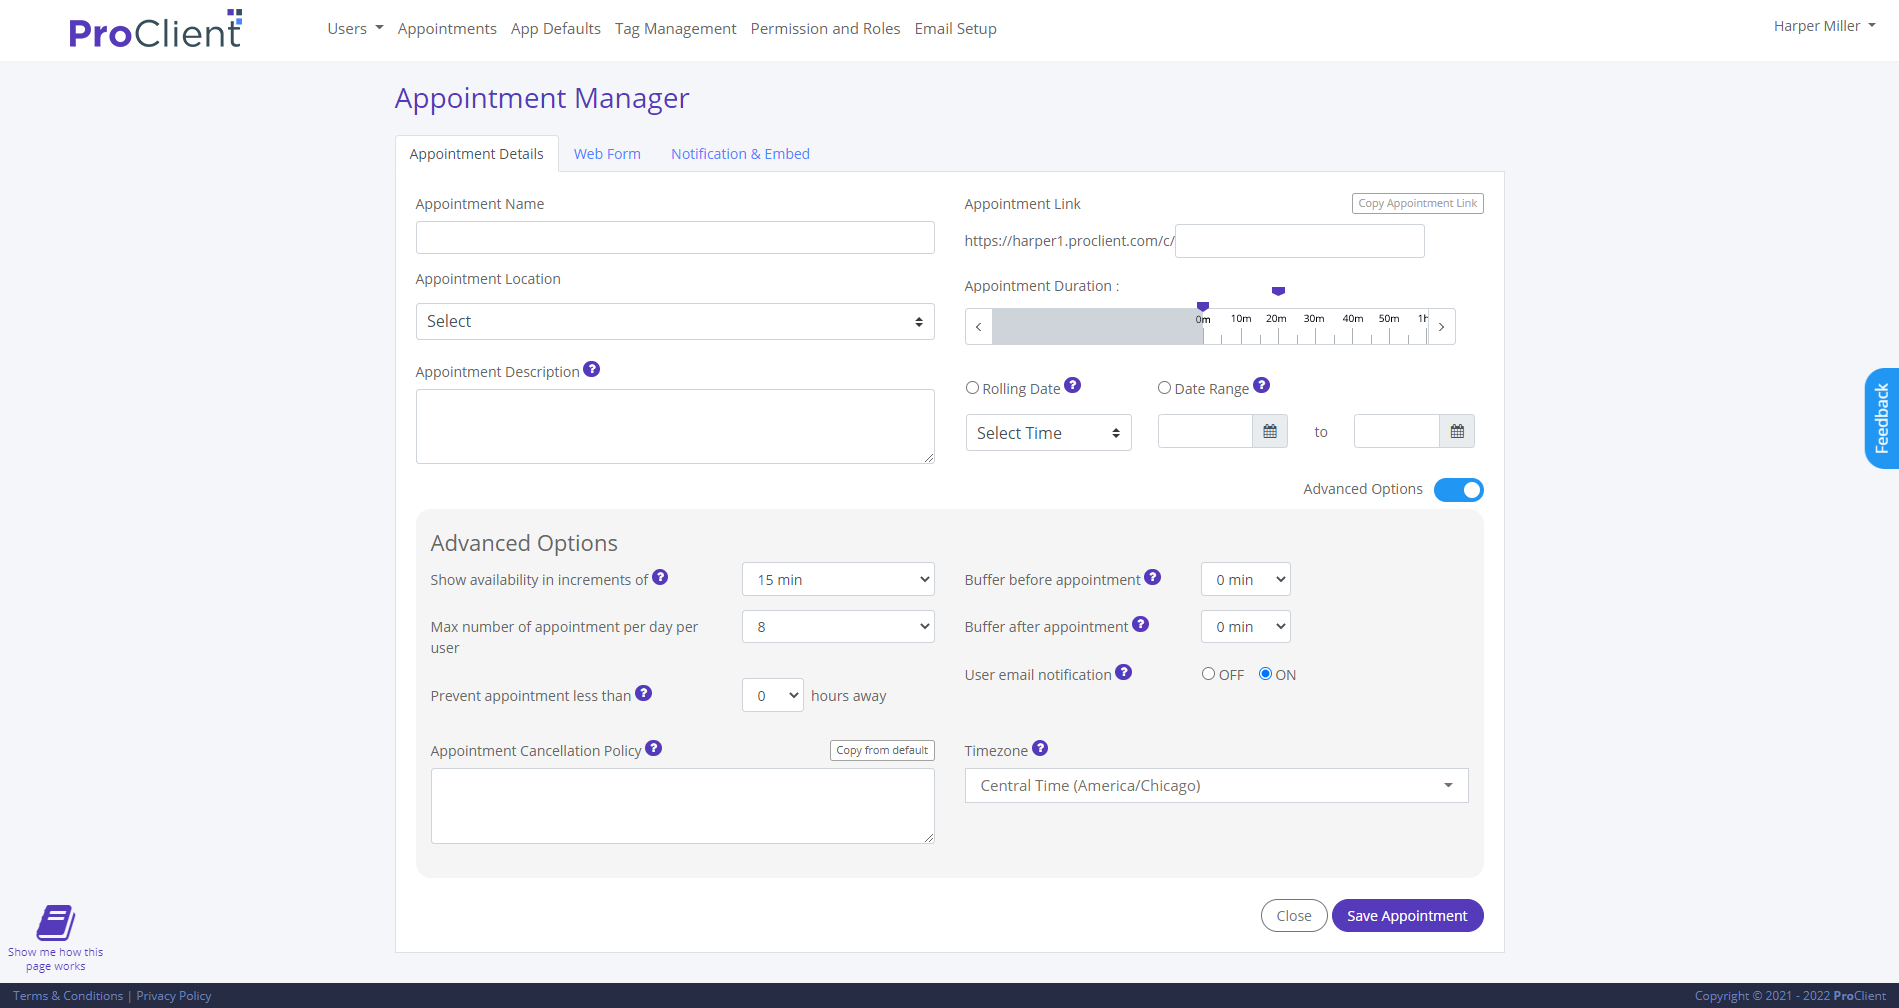This screenshot has height=1008, width=1899.
Task: Open the Timezone Central Time dropdown
Action: (x=1216, y=786)
